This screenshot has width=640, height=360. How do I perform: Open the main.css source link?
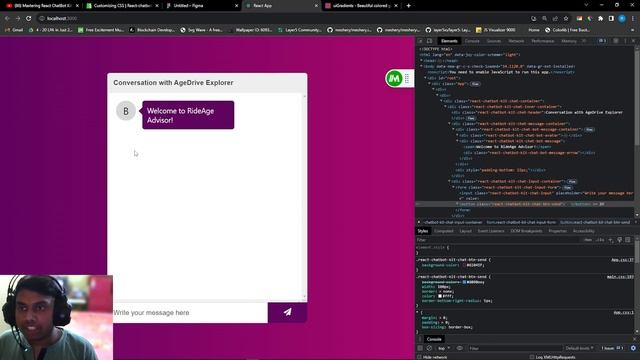pyautogui.click(x=620, y=277)
